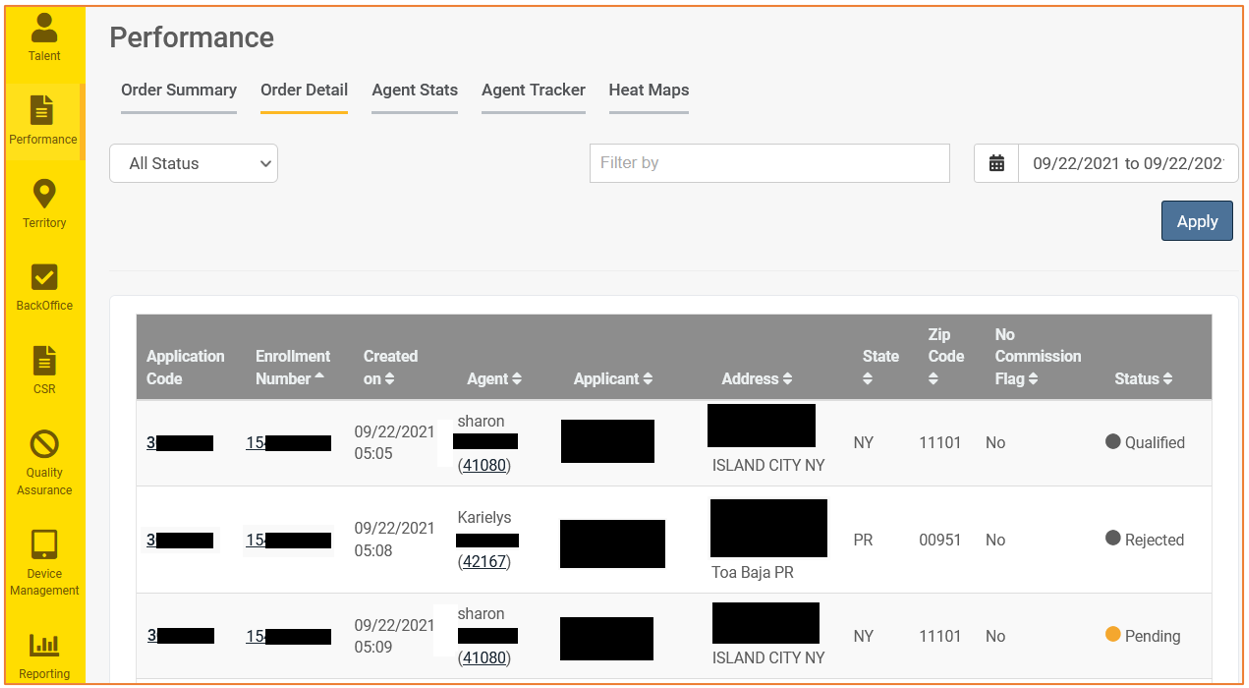Sort table by State column
The height and width of the screenshot is (688, 1249).
coord(880,367)
